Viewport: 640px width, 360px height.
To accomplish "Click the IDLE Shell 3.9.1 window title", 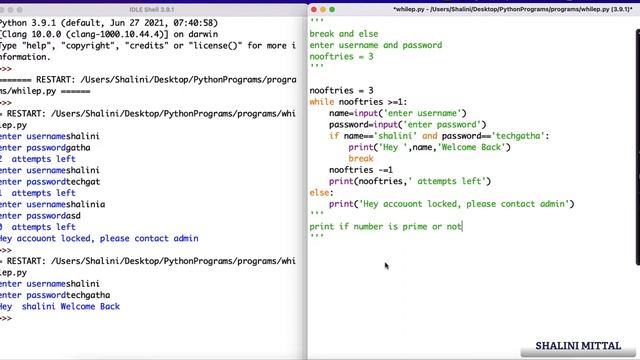I will tap(151, 9).
